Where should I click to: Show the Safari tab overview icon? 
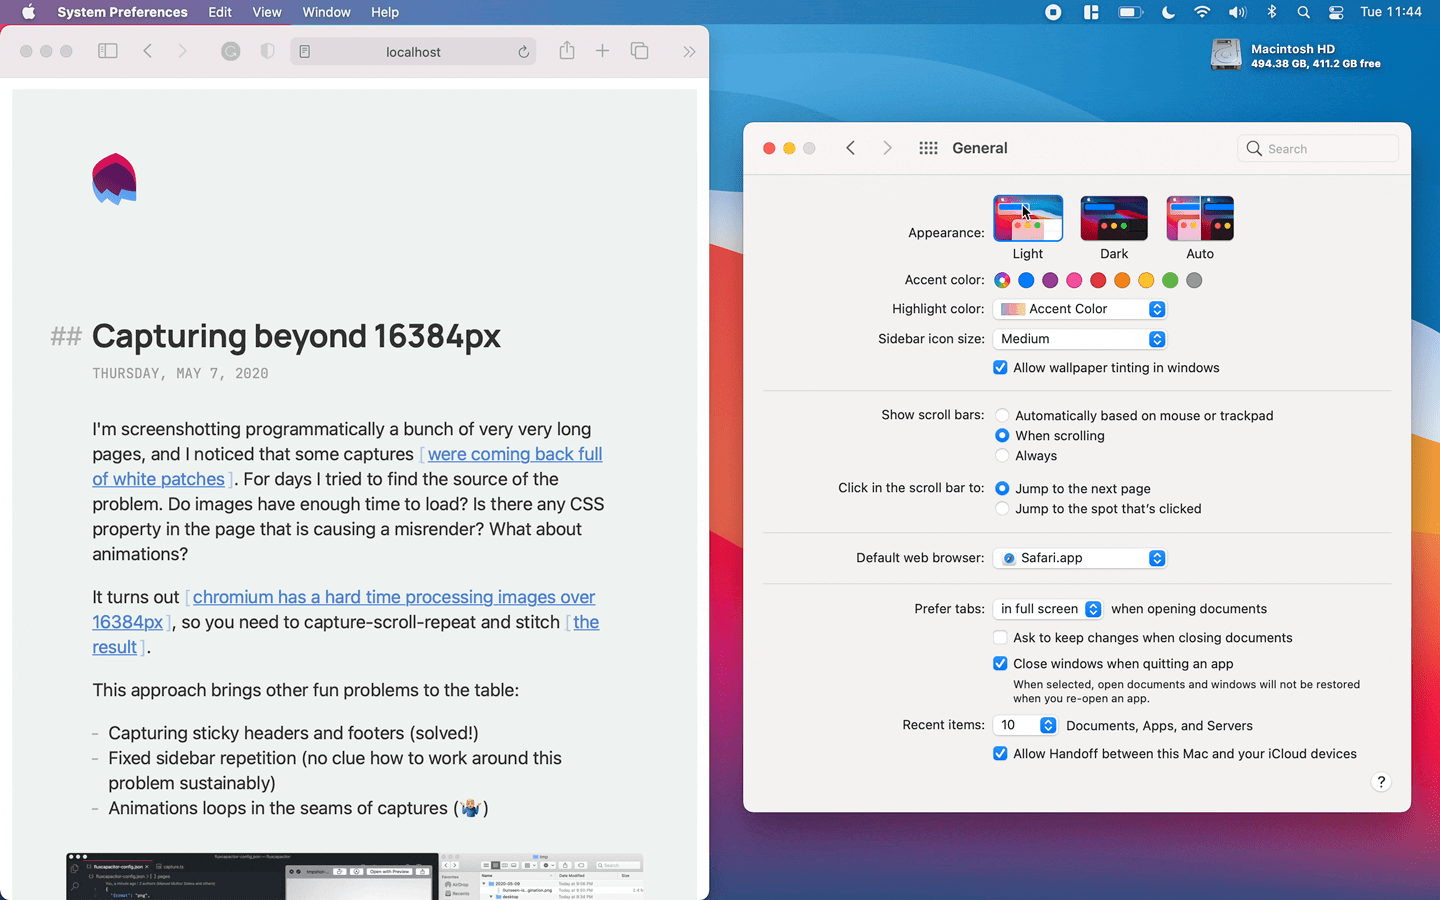640,51
